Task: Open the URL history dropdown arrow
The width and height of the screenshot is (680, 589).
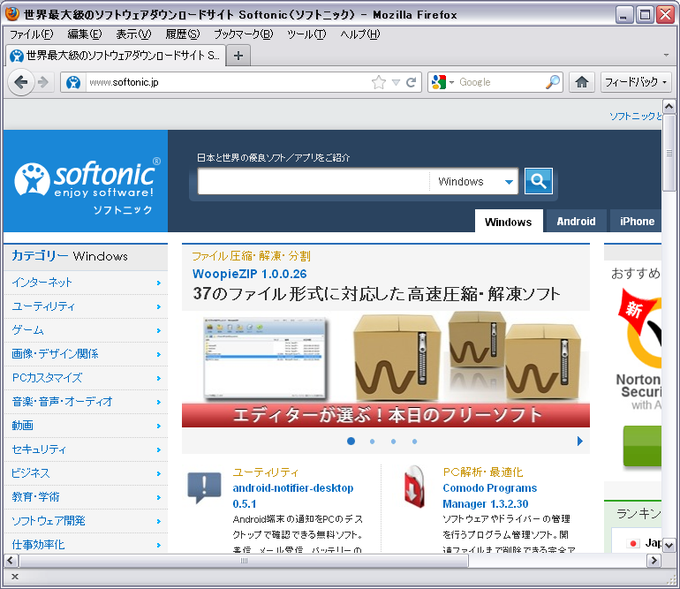Action: 396,82
